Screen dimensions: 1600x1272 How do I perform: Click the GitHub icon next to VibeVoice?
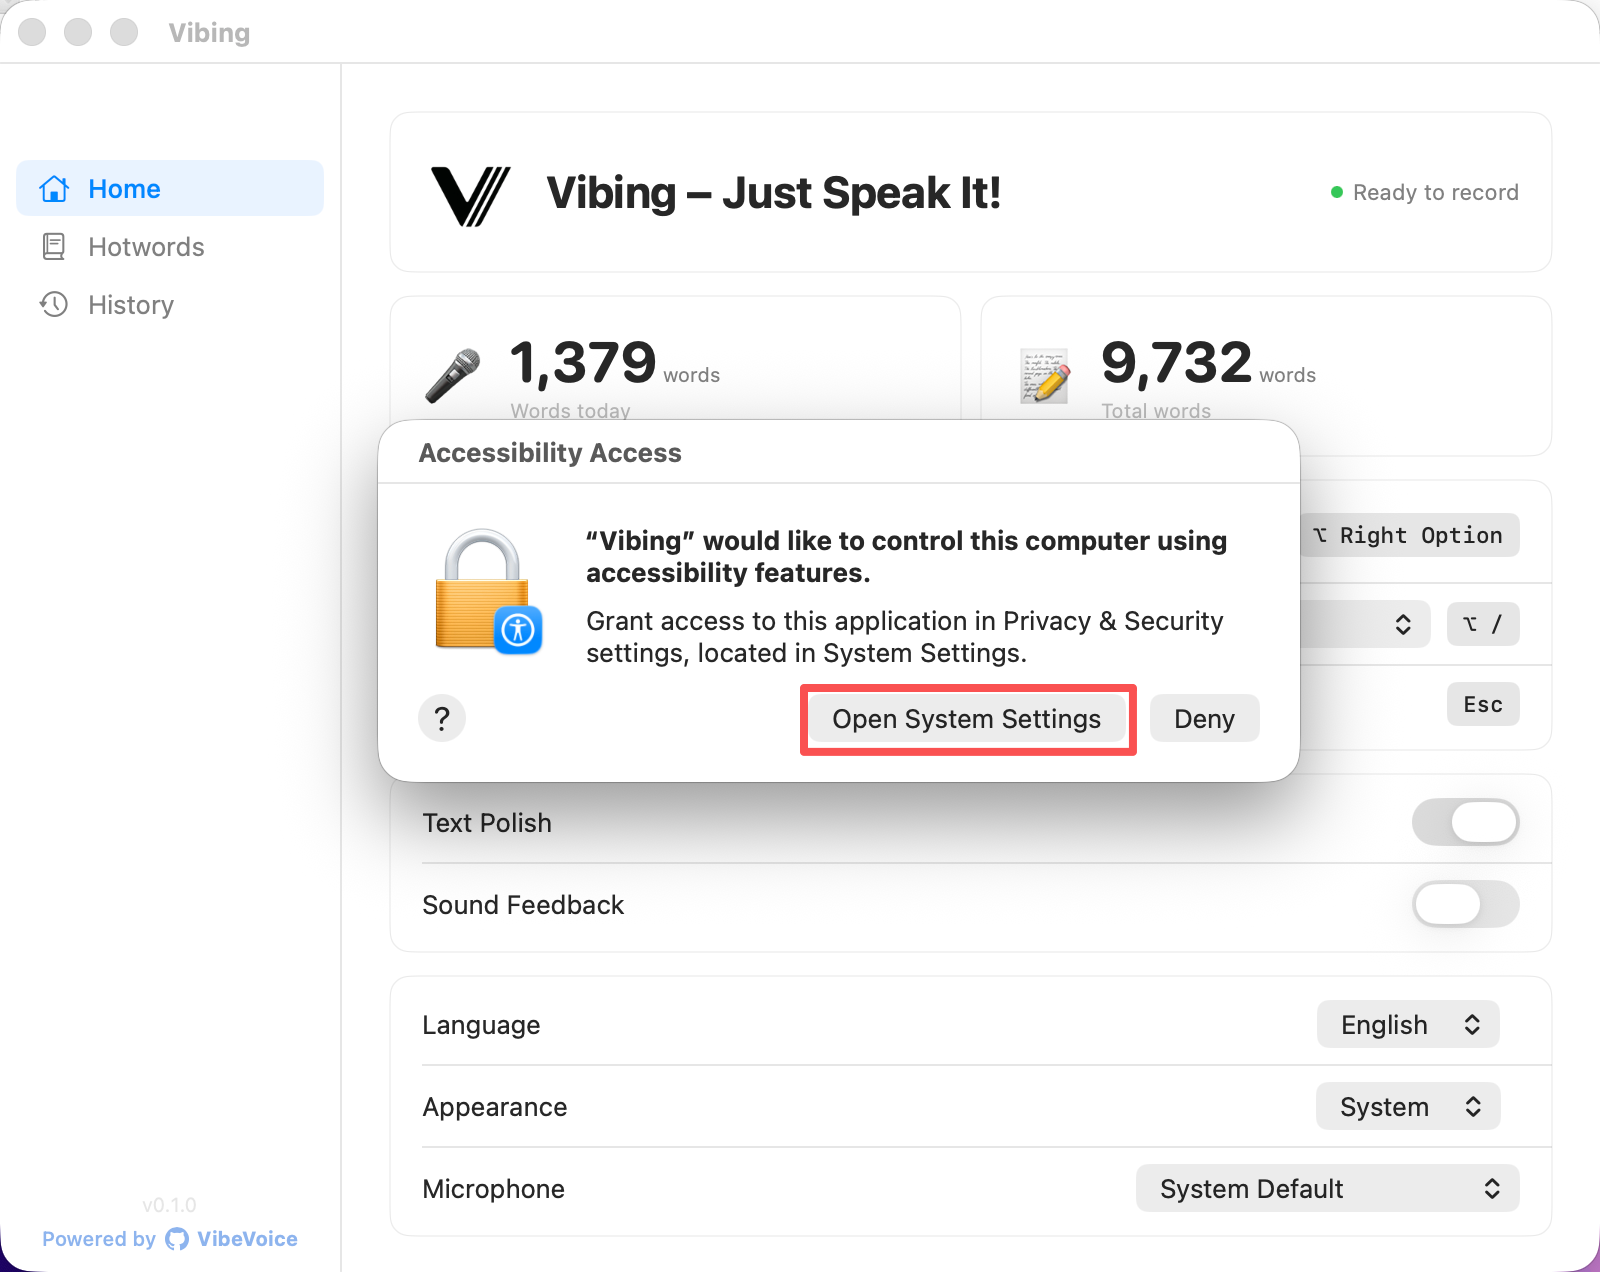[176, 1239]
